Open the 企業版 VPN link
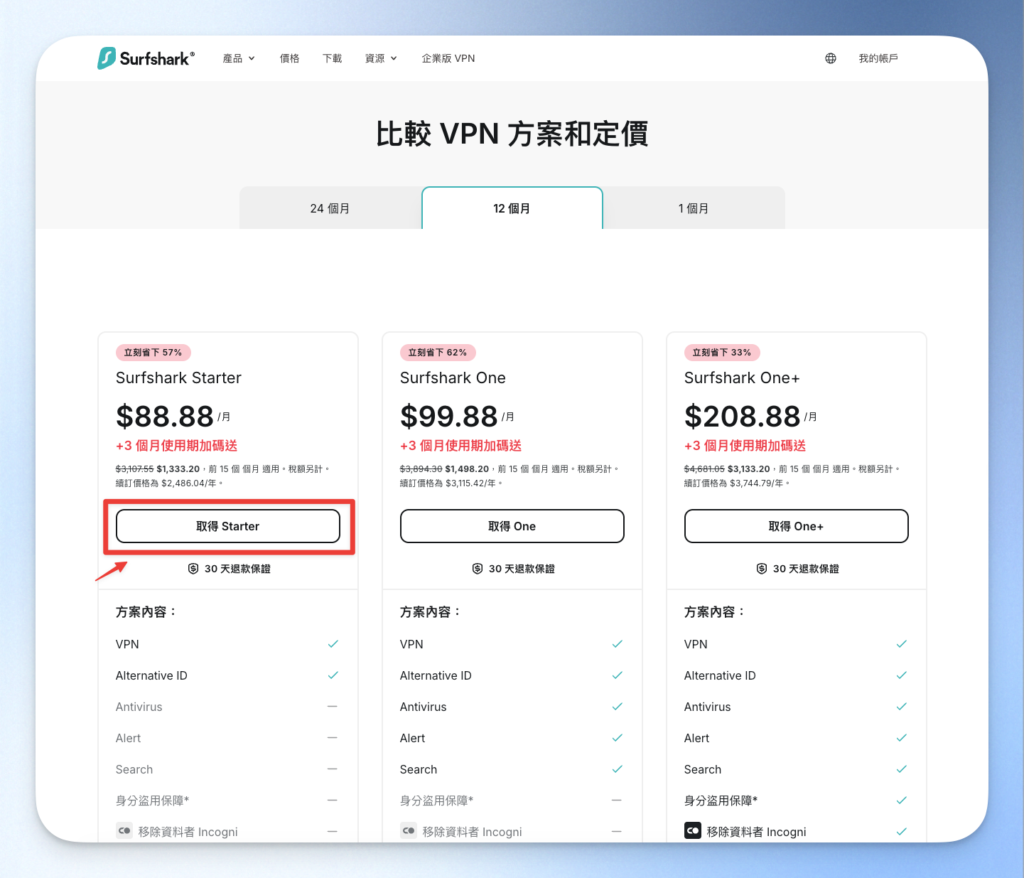 coord(448,58)
